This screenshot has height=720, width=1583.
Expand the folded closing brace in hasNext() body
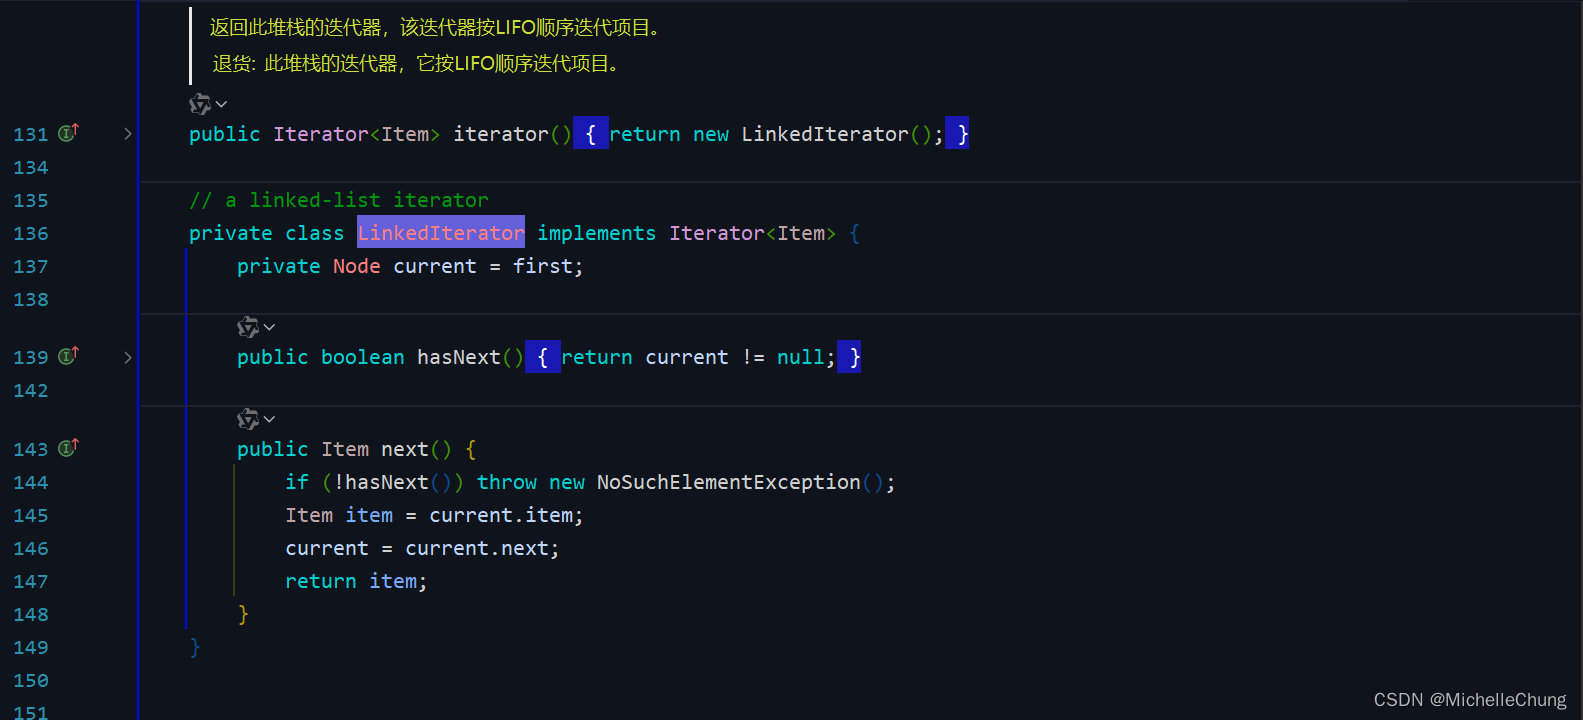[x=850, y=357]
